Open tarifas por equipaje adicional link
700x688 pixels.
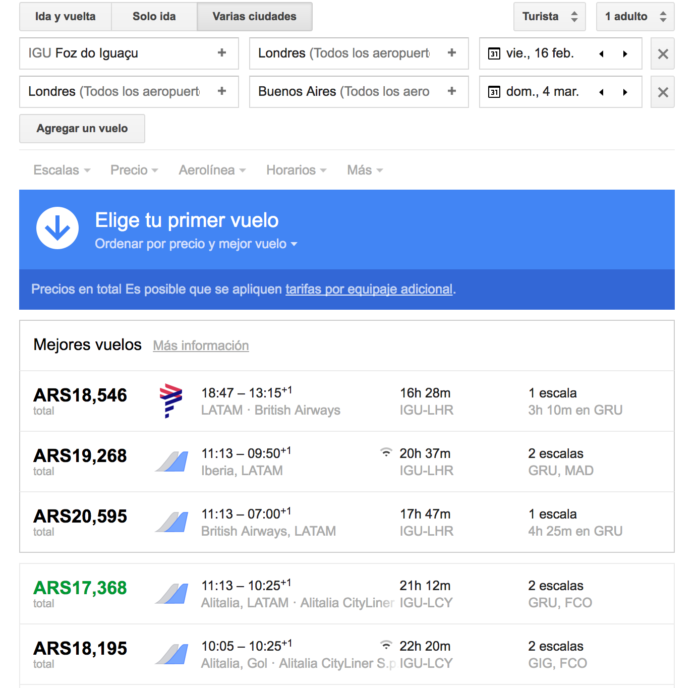click(x=369, y=290)
